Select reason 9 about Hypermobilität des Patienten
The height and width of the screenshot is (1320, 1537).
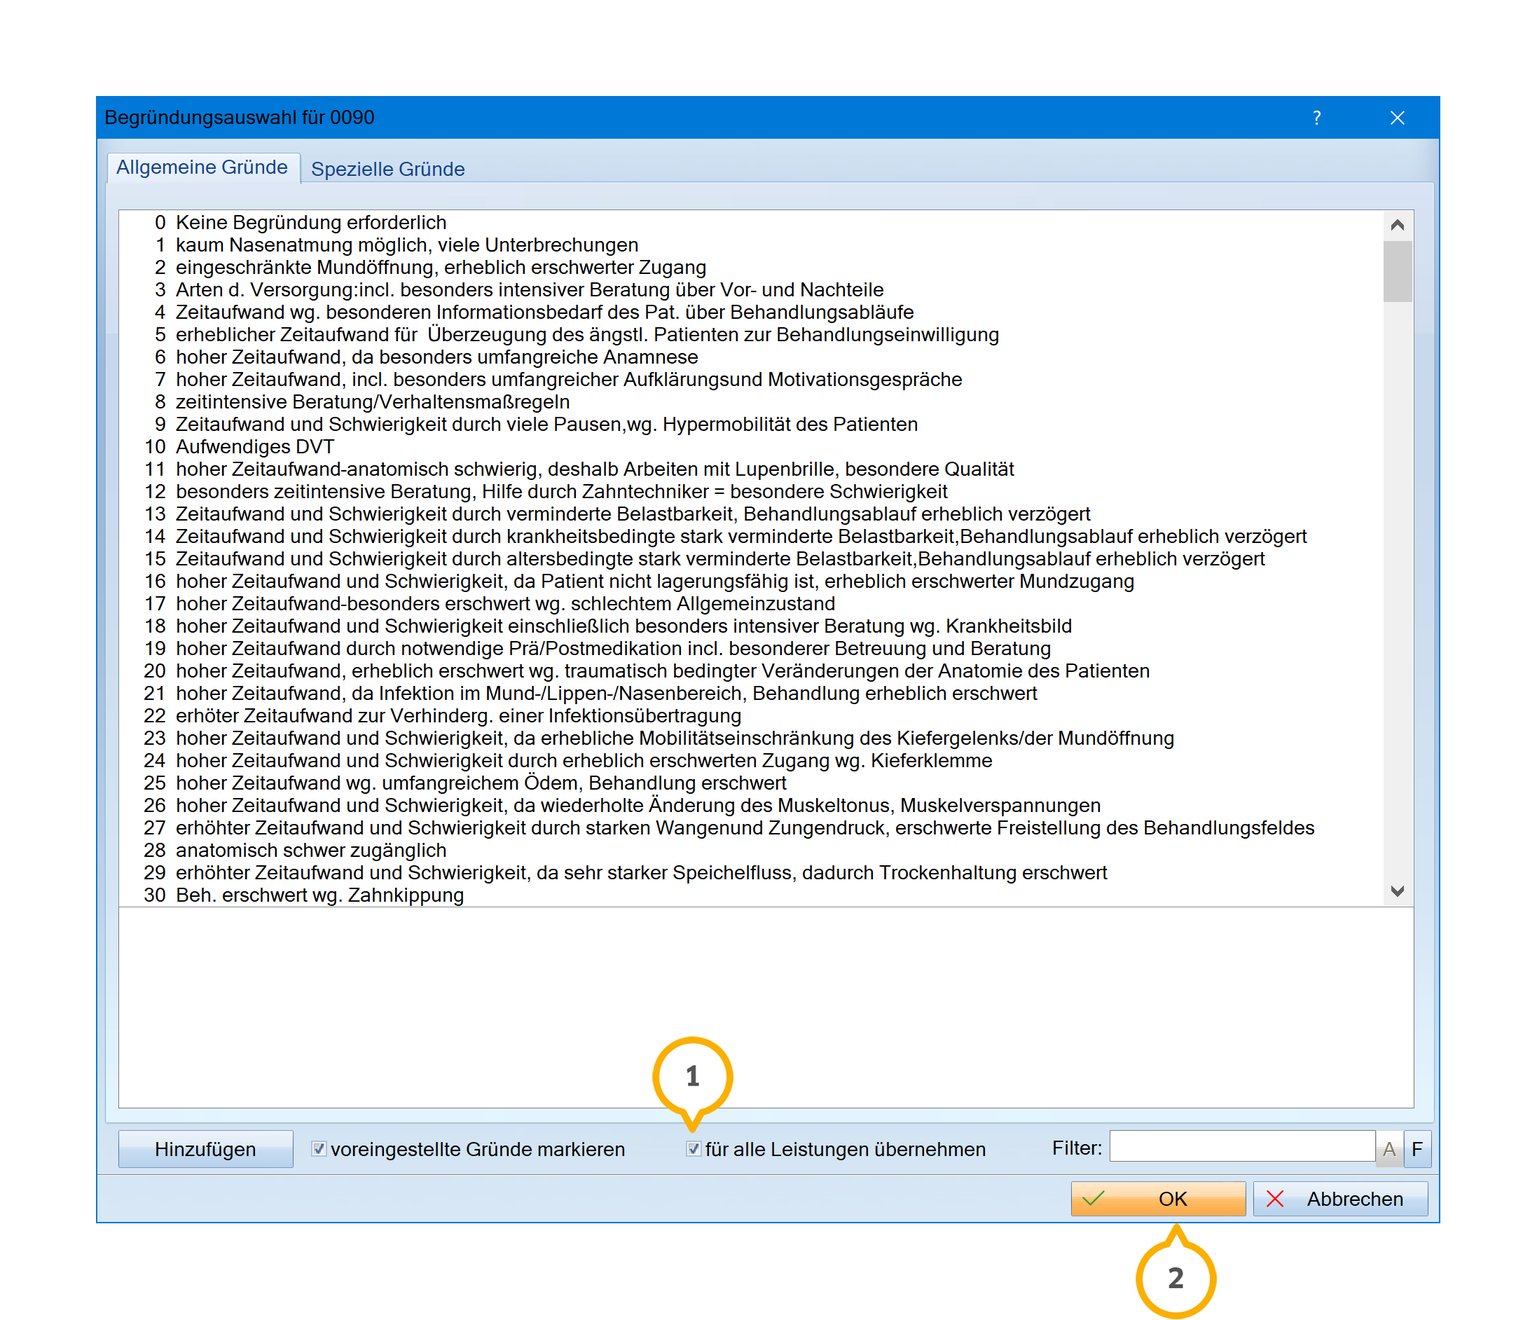750,424
